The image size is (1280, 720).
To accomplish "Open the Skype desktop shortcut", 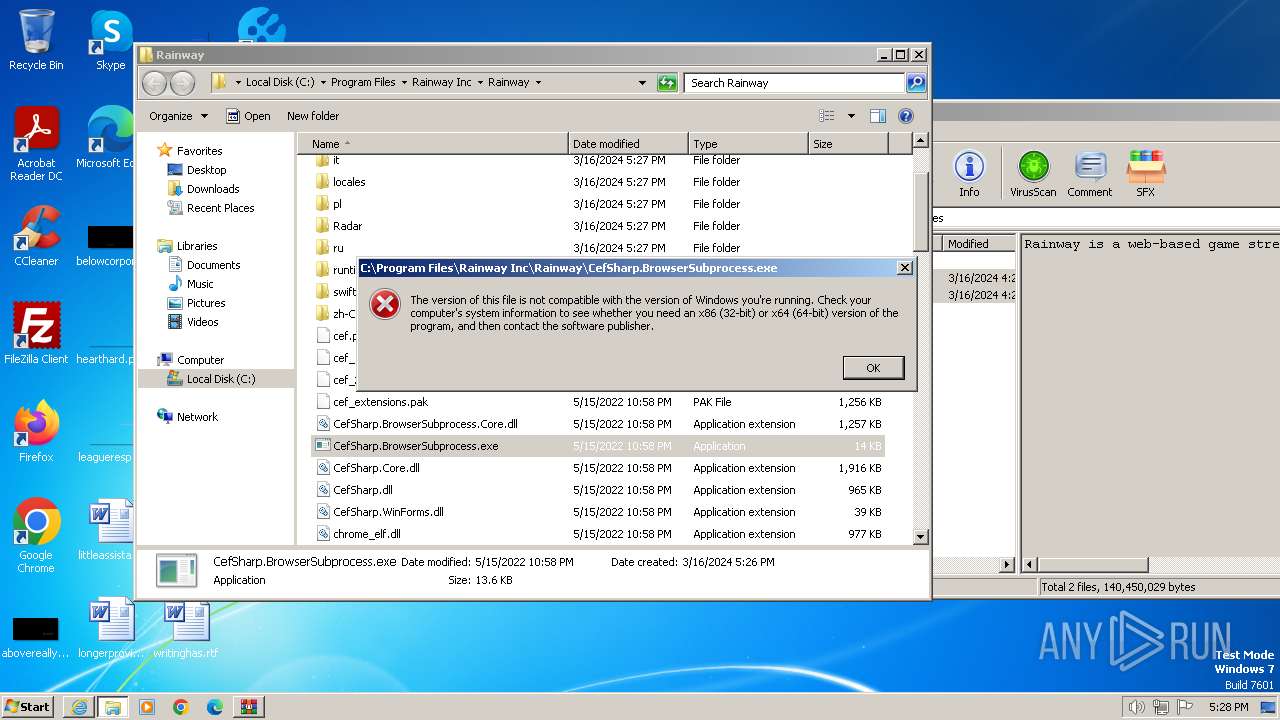I will coord(110,40).
